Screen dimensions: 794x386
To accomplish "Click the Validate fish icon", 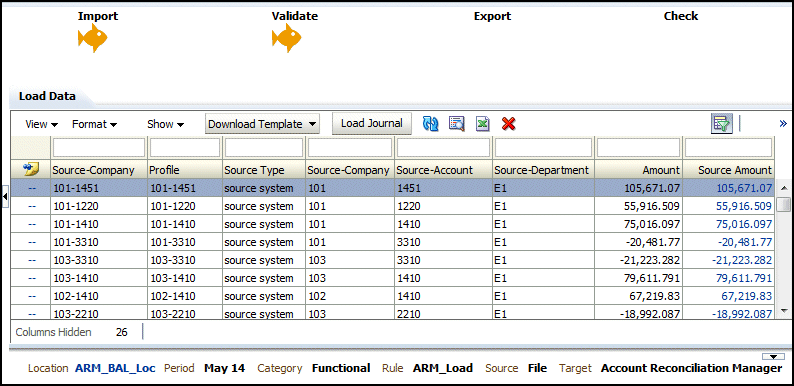I will click(286, 38).
